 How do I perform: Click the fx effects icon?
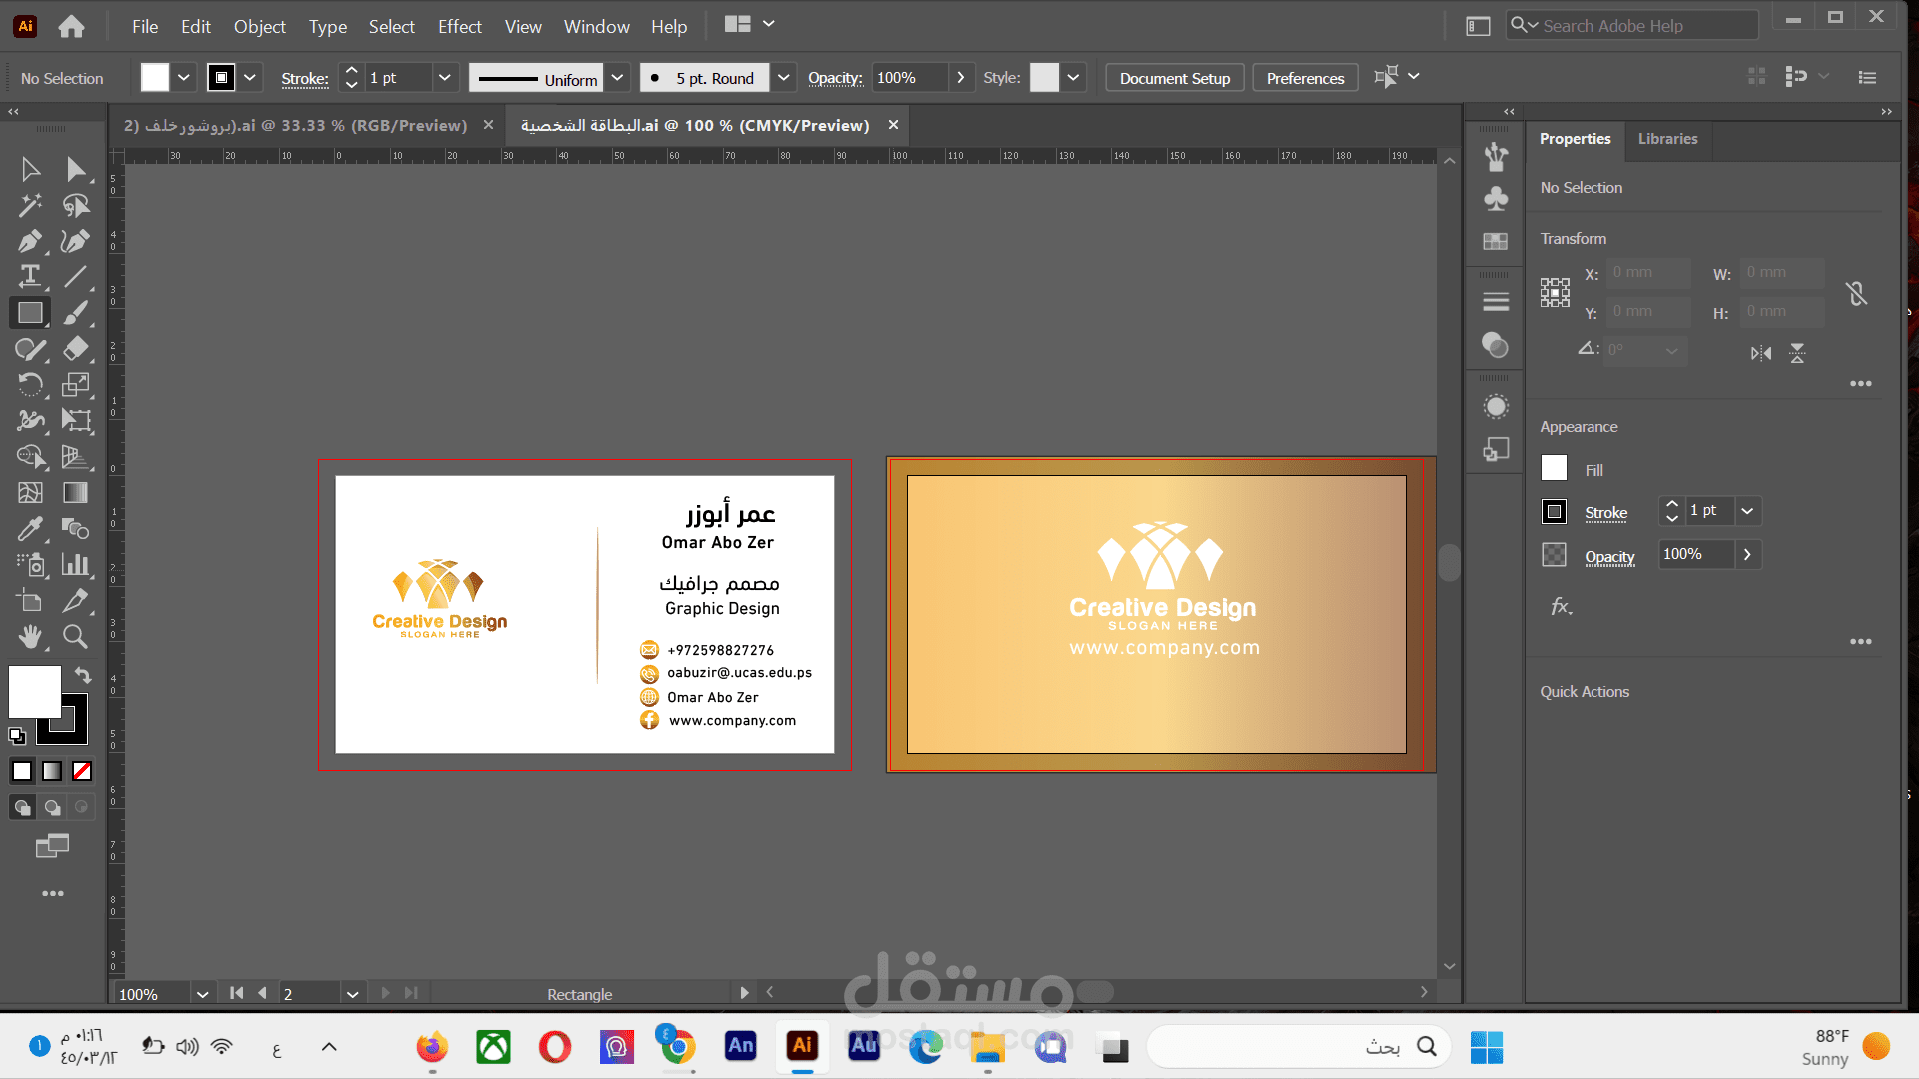[x=1561, y=606]
